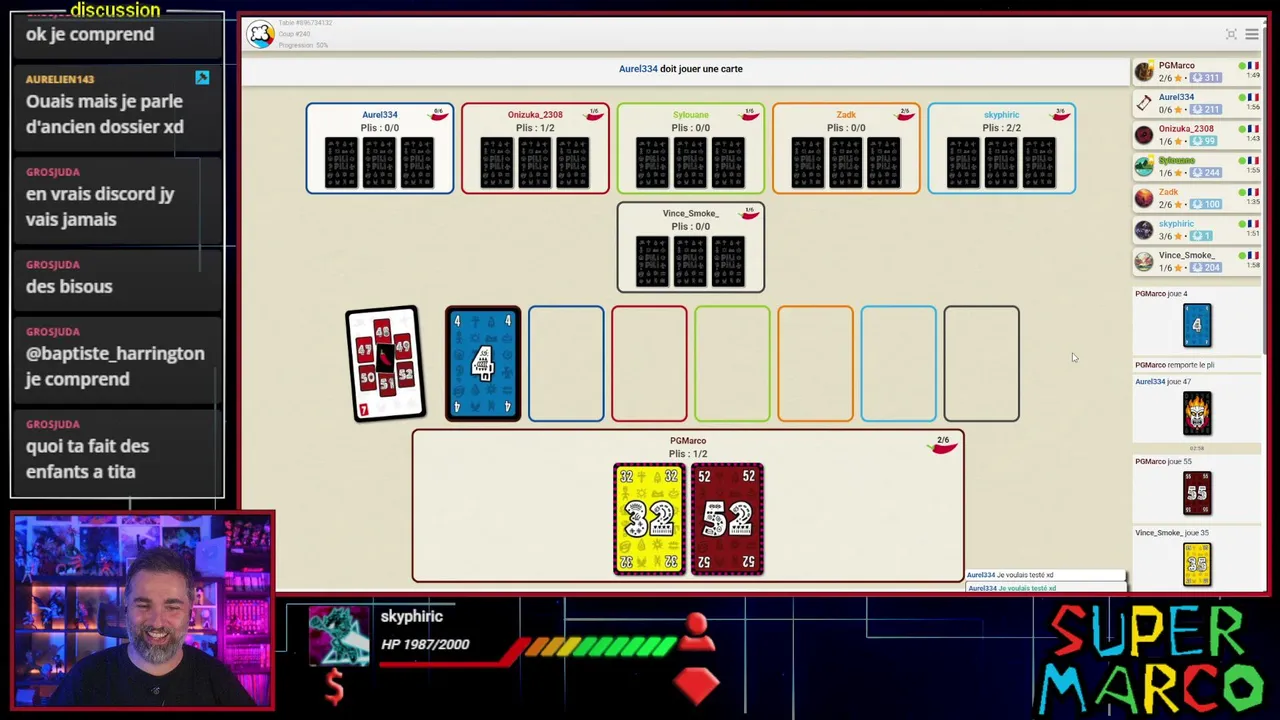The height and width of the screenshot is (720, 1280).
Task: Click the blue 4 card on the table
Action: [483, 364]
